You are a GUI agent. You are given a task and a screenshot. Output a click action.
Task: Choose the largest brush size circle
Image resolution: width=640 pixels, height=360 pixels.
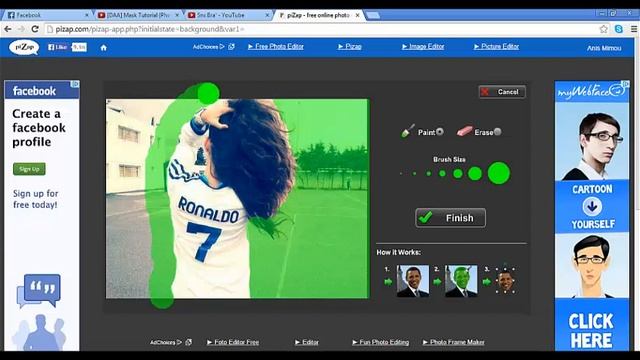point(499,173)
